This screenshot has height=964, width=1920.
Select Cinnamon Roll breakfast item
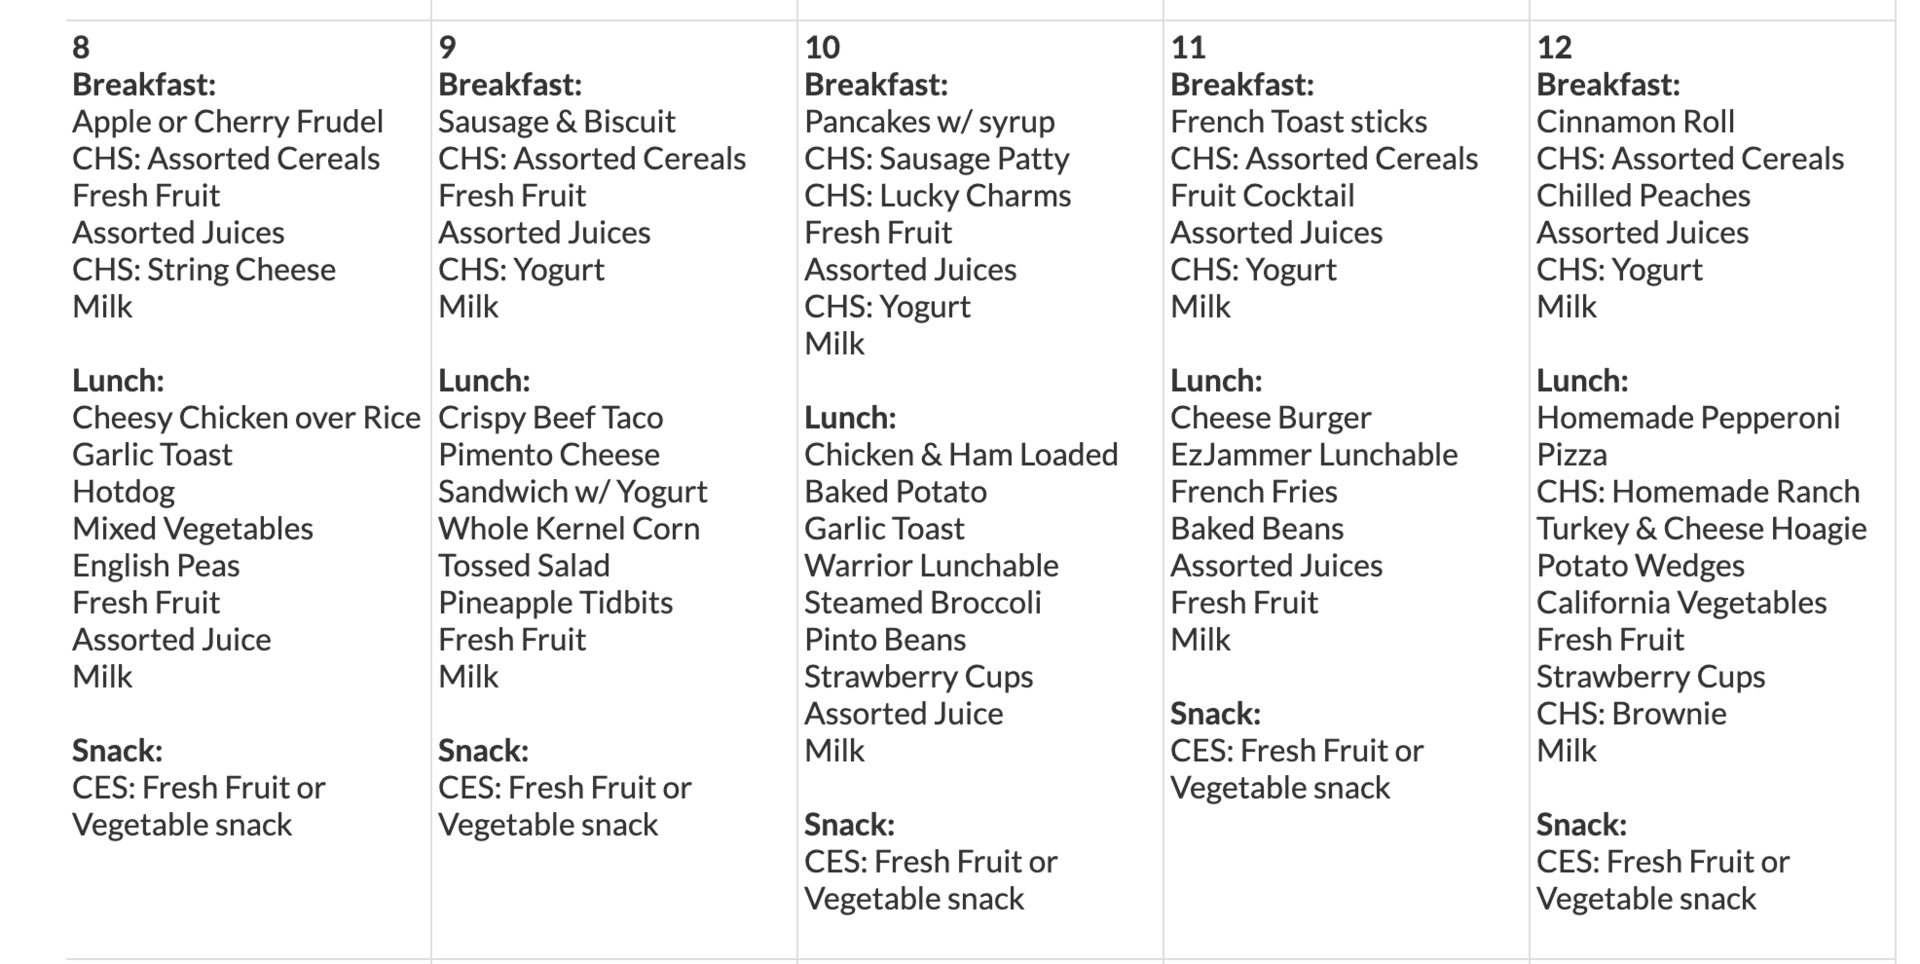(1635, 122)
